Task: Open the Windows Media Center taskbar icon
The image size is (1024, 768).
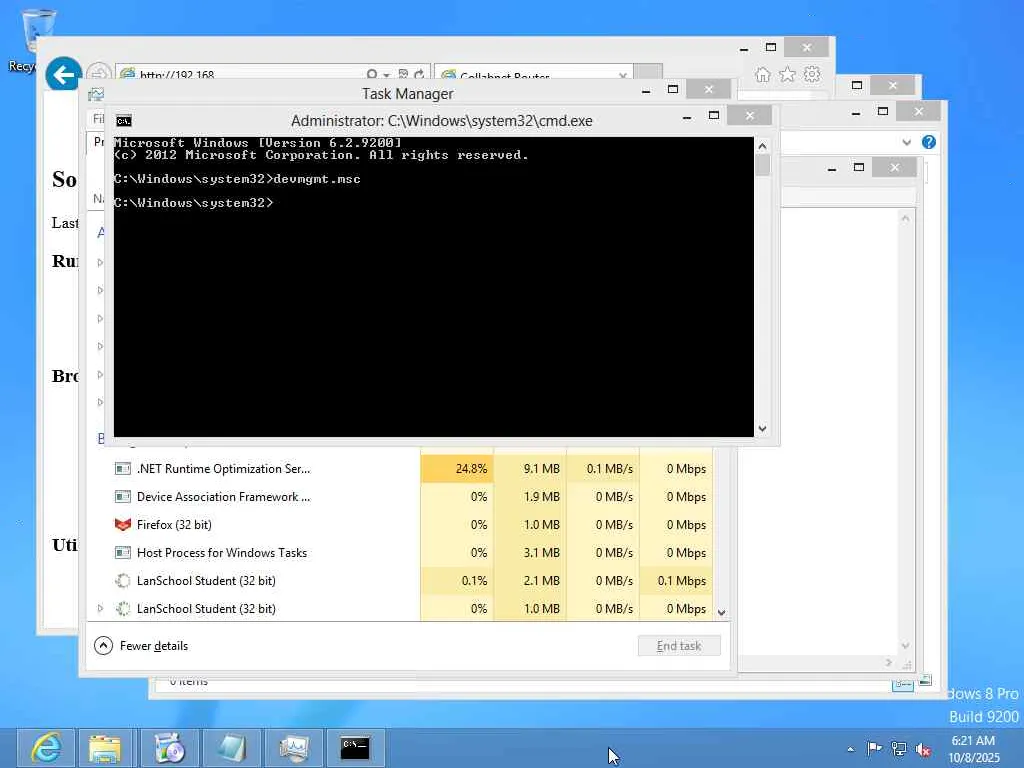Action: 169,748
